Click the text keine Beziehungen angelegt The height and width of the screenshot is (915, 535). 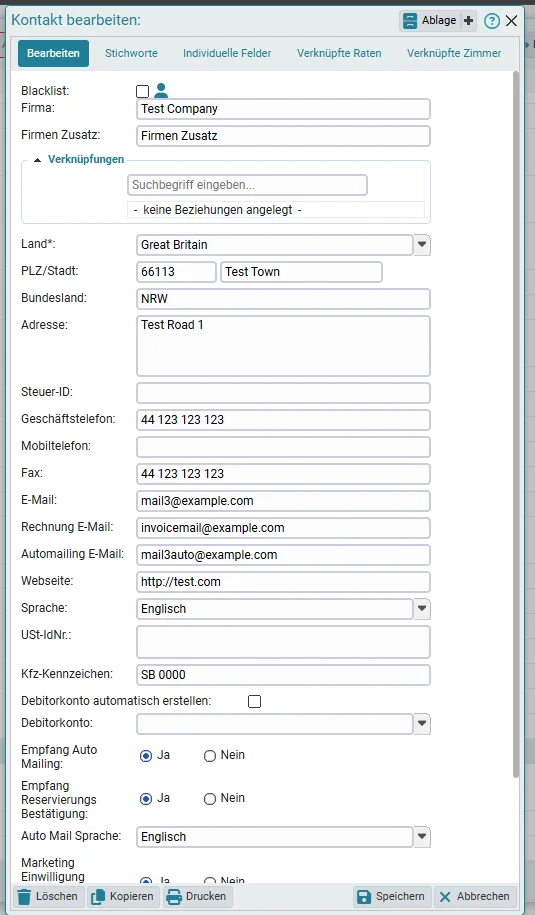point(218,210)
